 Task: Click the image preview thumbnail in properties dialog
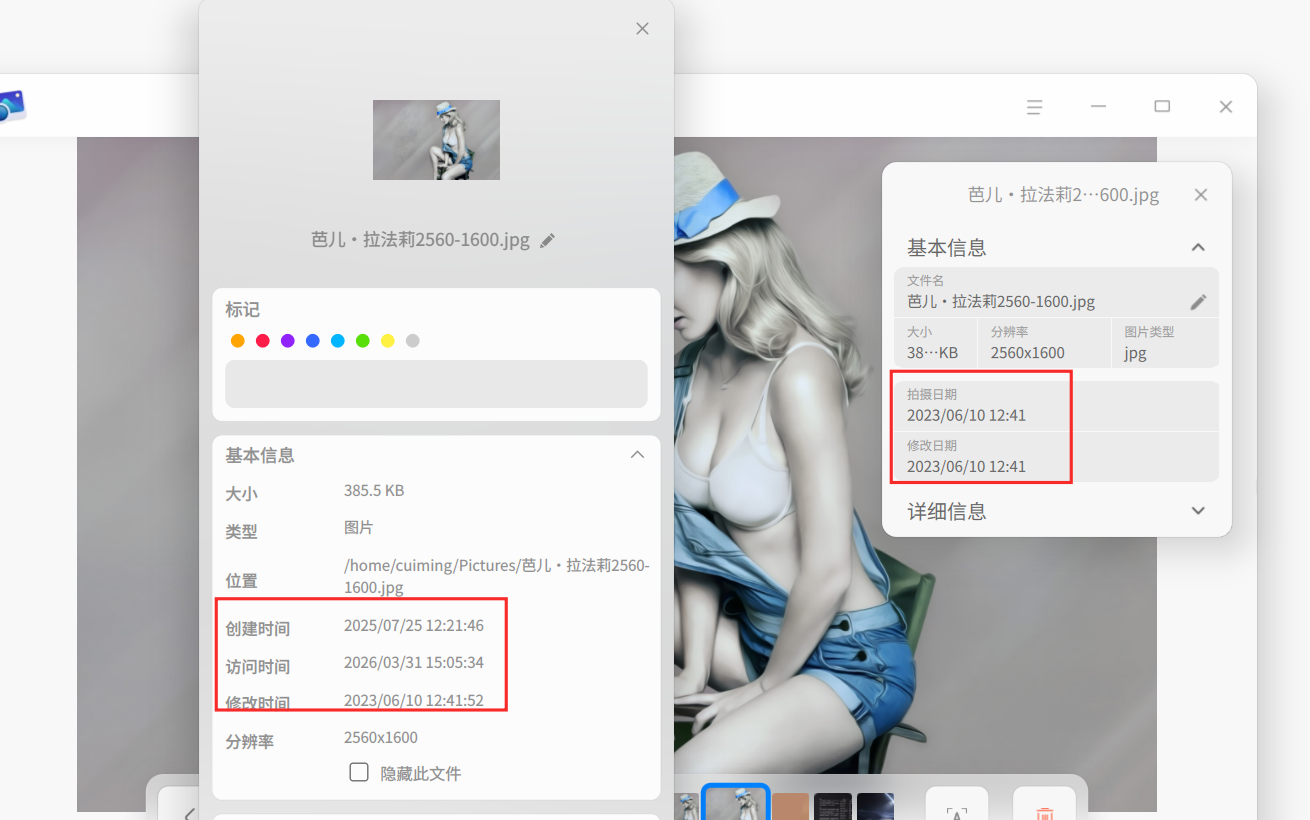pyautogui.click(x=436, y=140)
